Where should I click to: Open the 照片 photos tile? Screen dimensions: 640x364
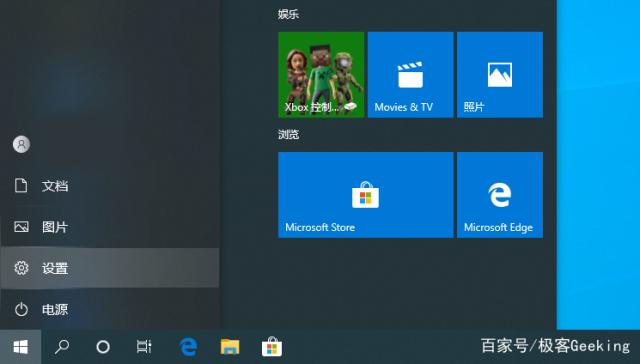tap(500, 75)
